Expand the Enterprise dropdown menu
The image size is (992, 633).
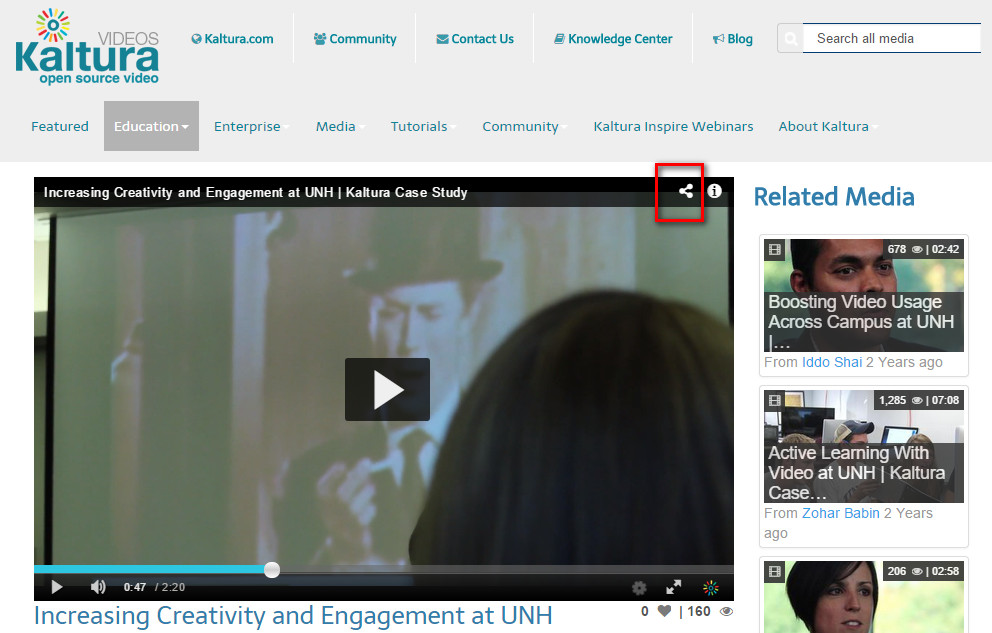(251, 126)
